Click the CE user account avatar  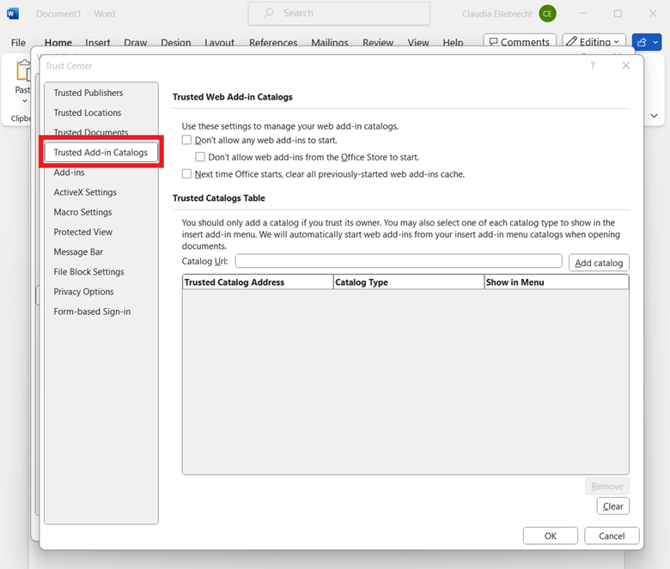pos(547,14)
